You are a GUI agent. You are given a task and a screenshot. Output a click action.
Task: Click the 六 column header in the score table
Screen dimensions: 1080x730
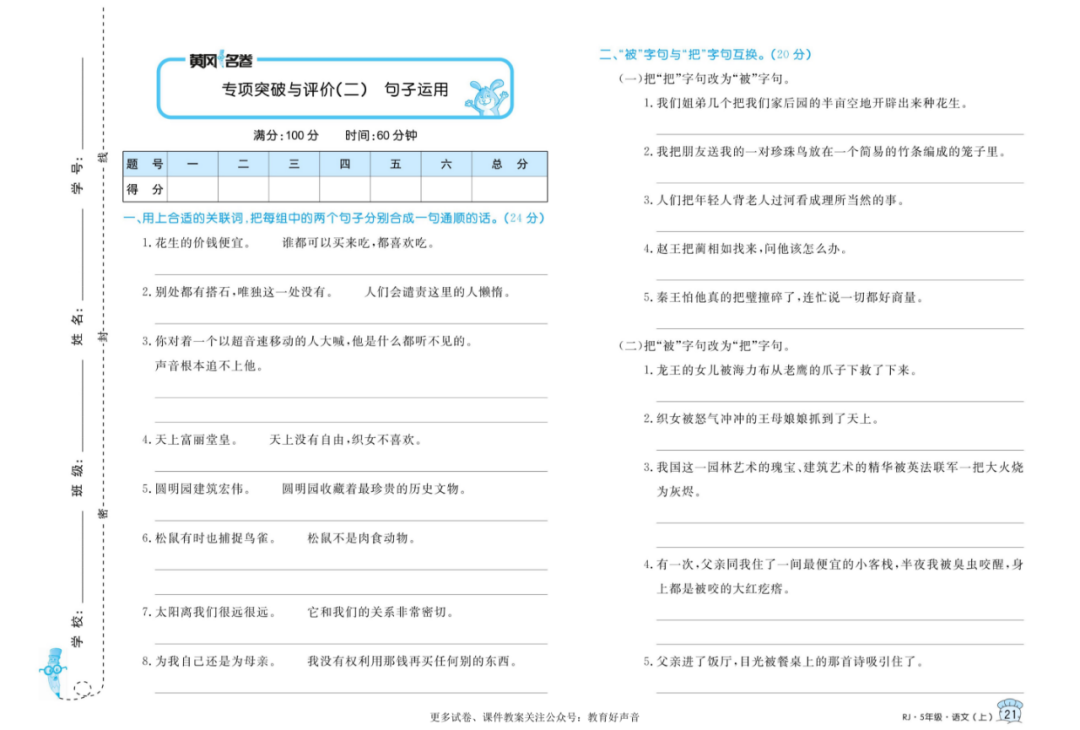[x=446, y=164]
